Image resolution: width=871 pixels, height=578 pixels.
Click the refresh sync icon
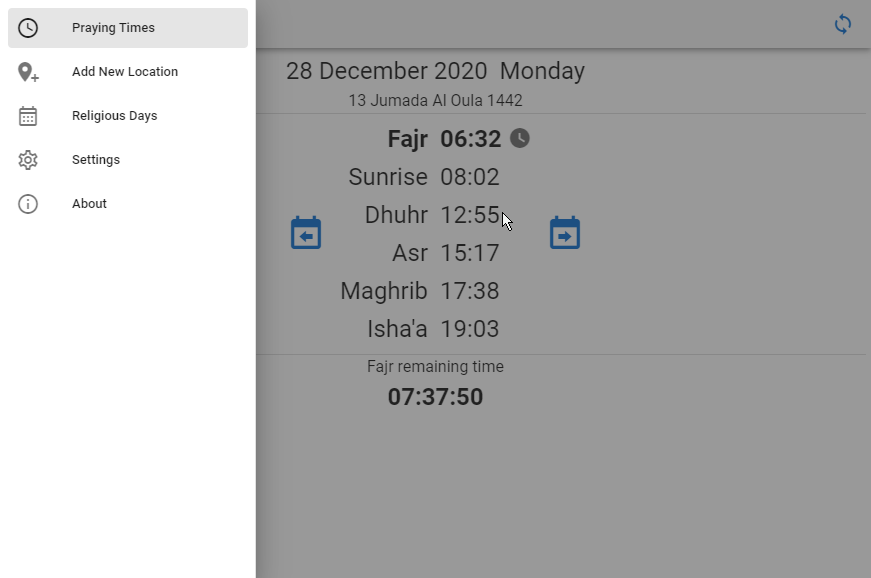click(x=843, y=24)
